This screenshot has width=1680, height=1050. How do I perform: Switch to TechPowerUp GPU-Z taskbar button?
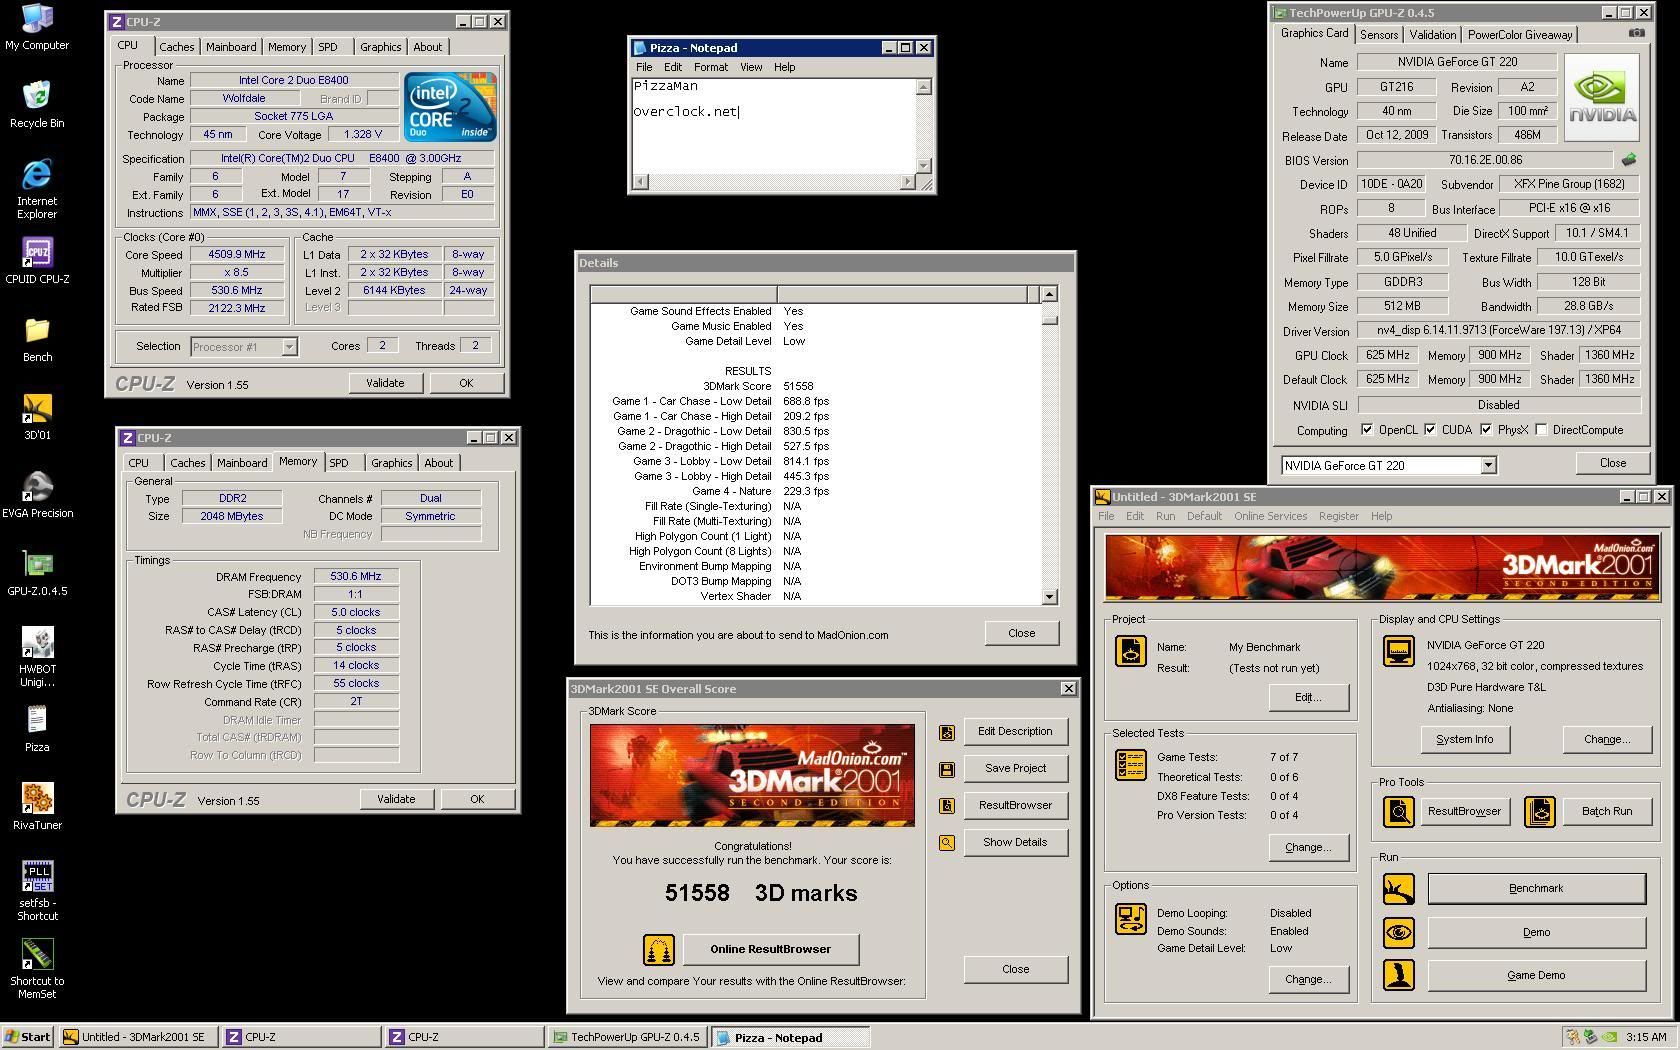point(629,1037)
